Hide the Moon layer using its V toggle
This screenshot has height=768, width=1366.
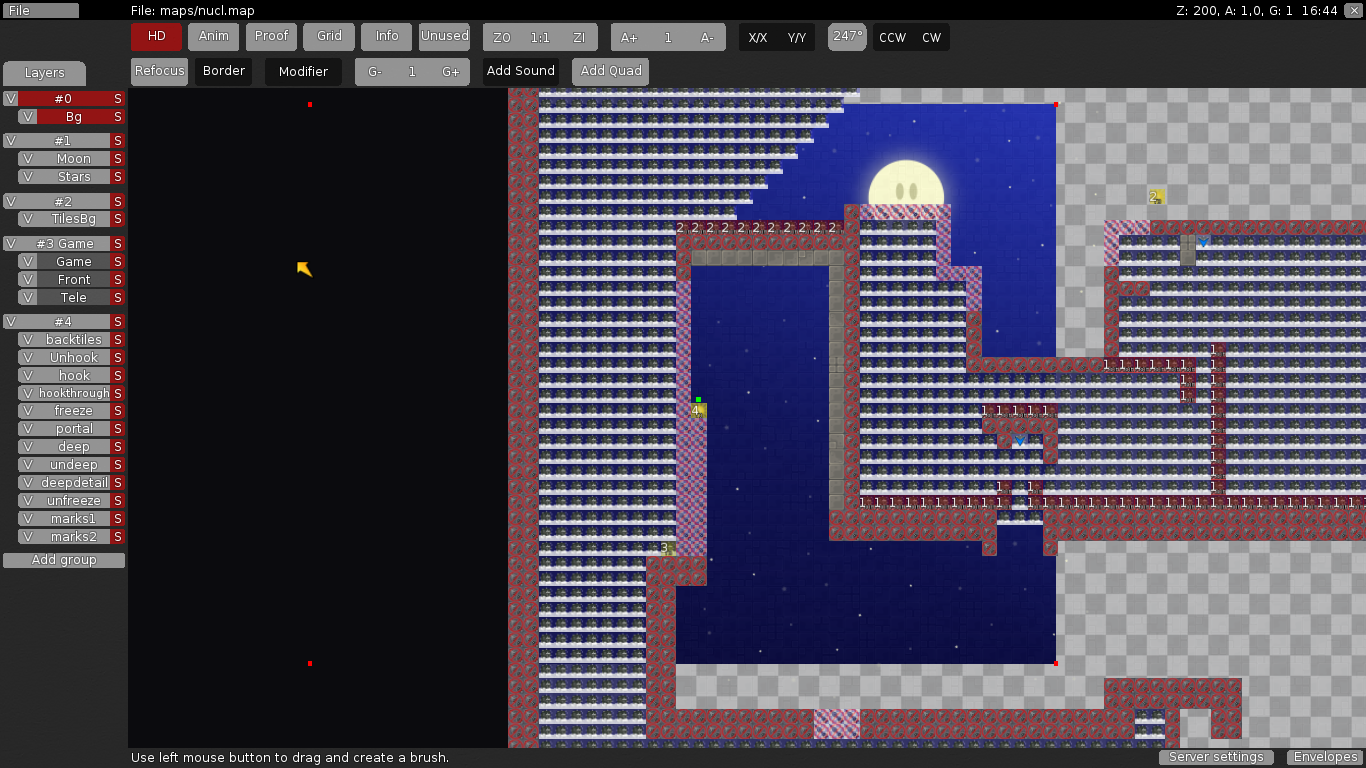[27, 159]
